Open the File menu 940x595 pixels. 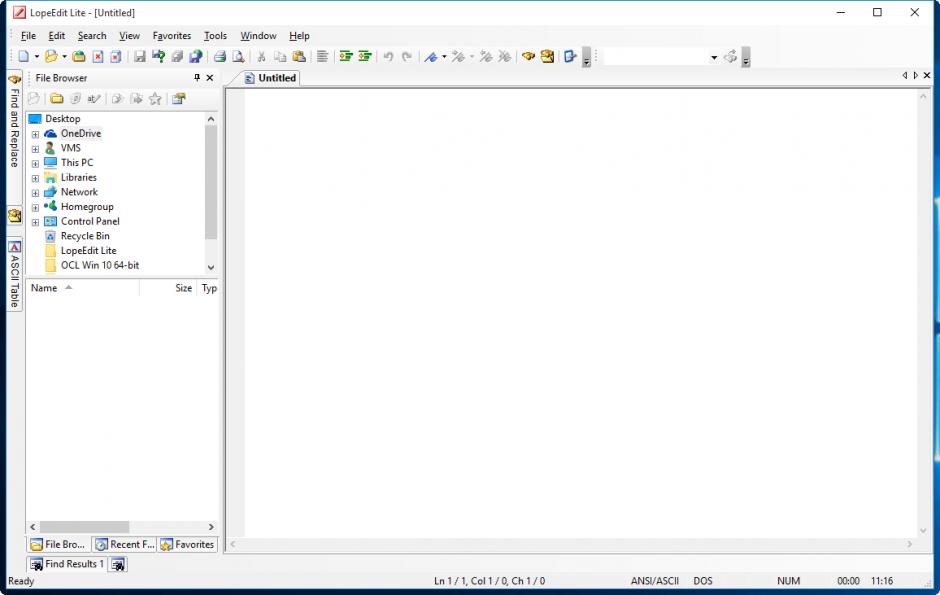coord(28,36)
